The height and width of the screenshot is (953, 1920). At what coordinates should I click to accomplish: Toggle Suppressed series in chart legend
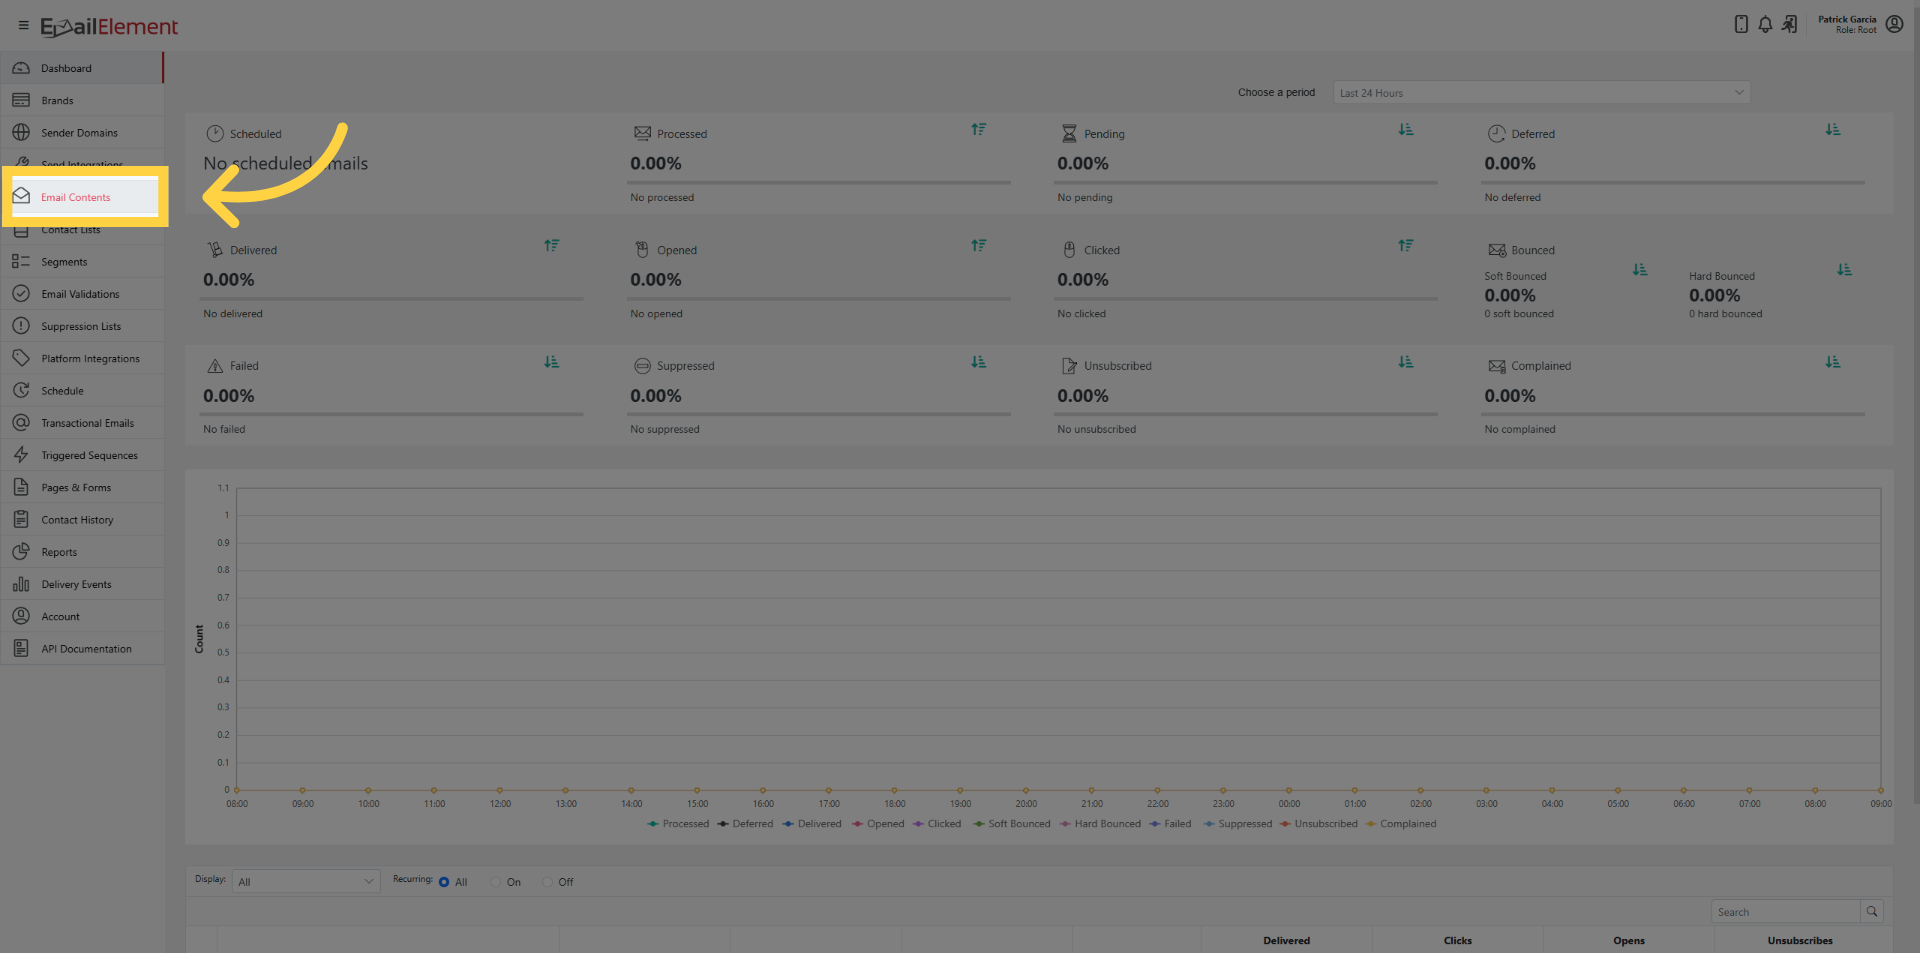point(1237,824)
